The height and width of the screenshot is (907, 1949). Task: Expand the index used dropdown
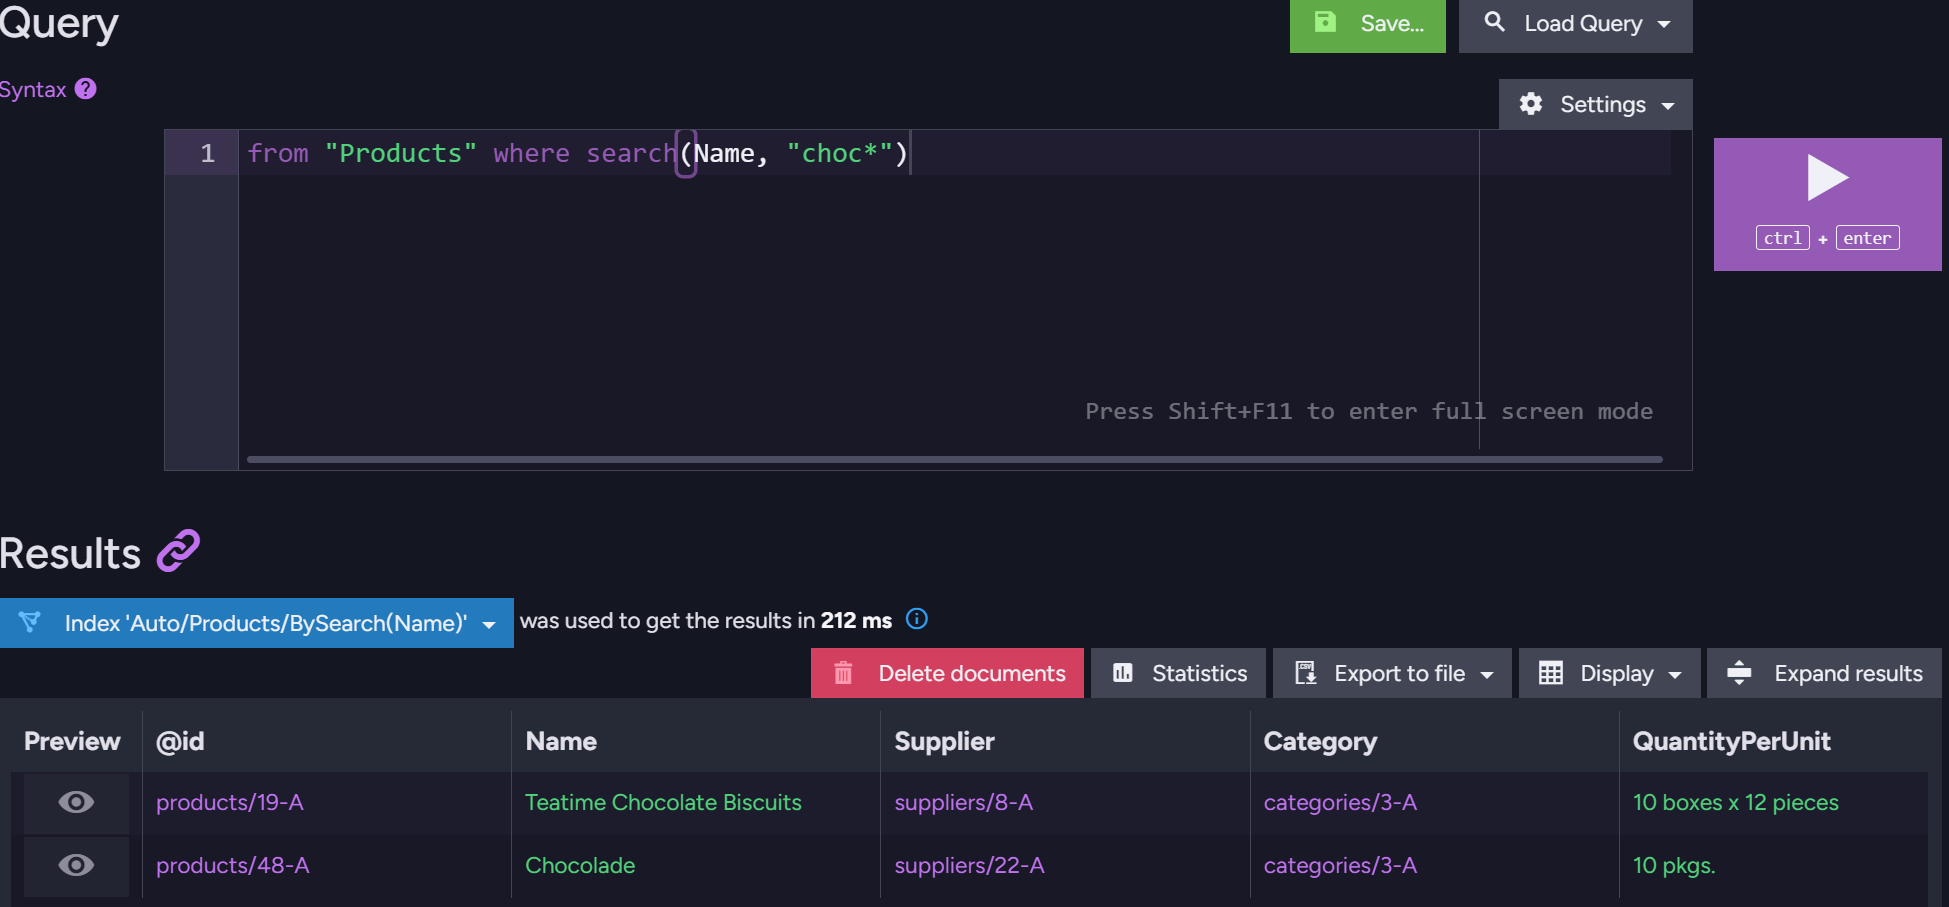point(257,623)
